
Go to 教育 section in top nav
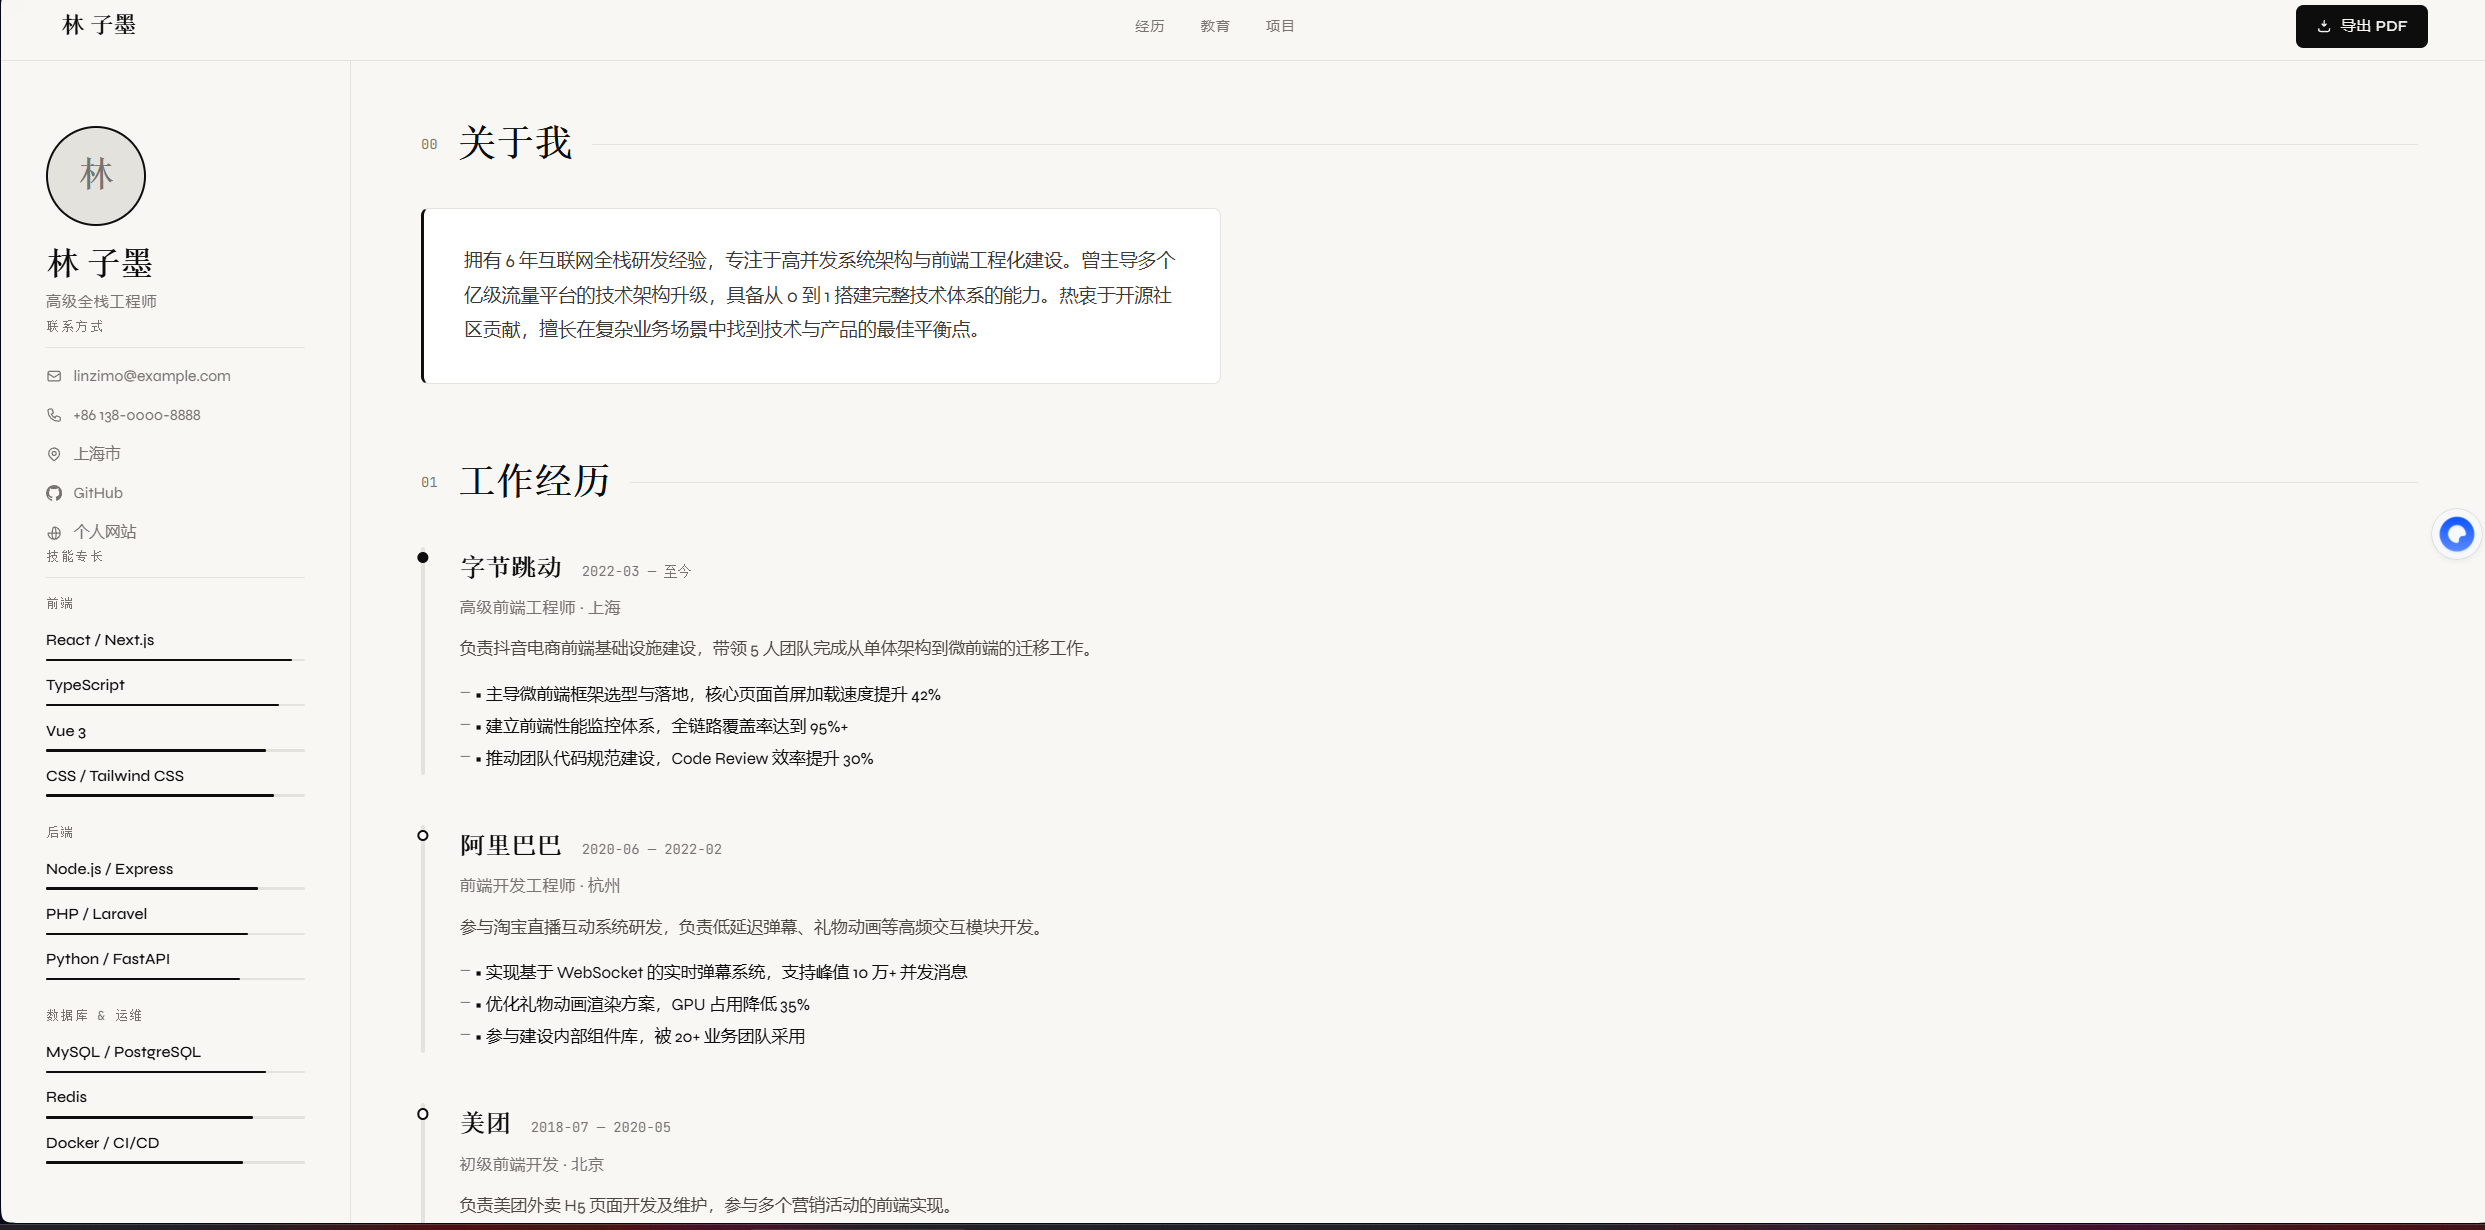point(1215,26)
